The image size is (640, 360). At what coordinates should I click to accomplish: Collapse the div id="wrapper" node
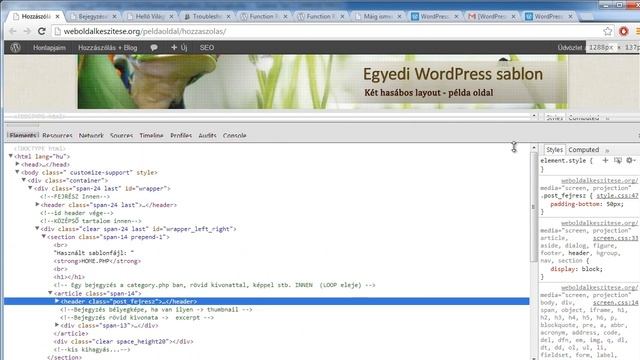coord(30,188)
